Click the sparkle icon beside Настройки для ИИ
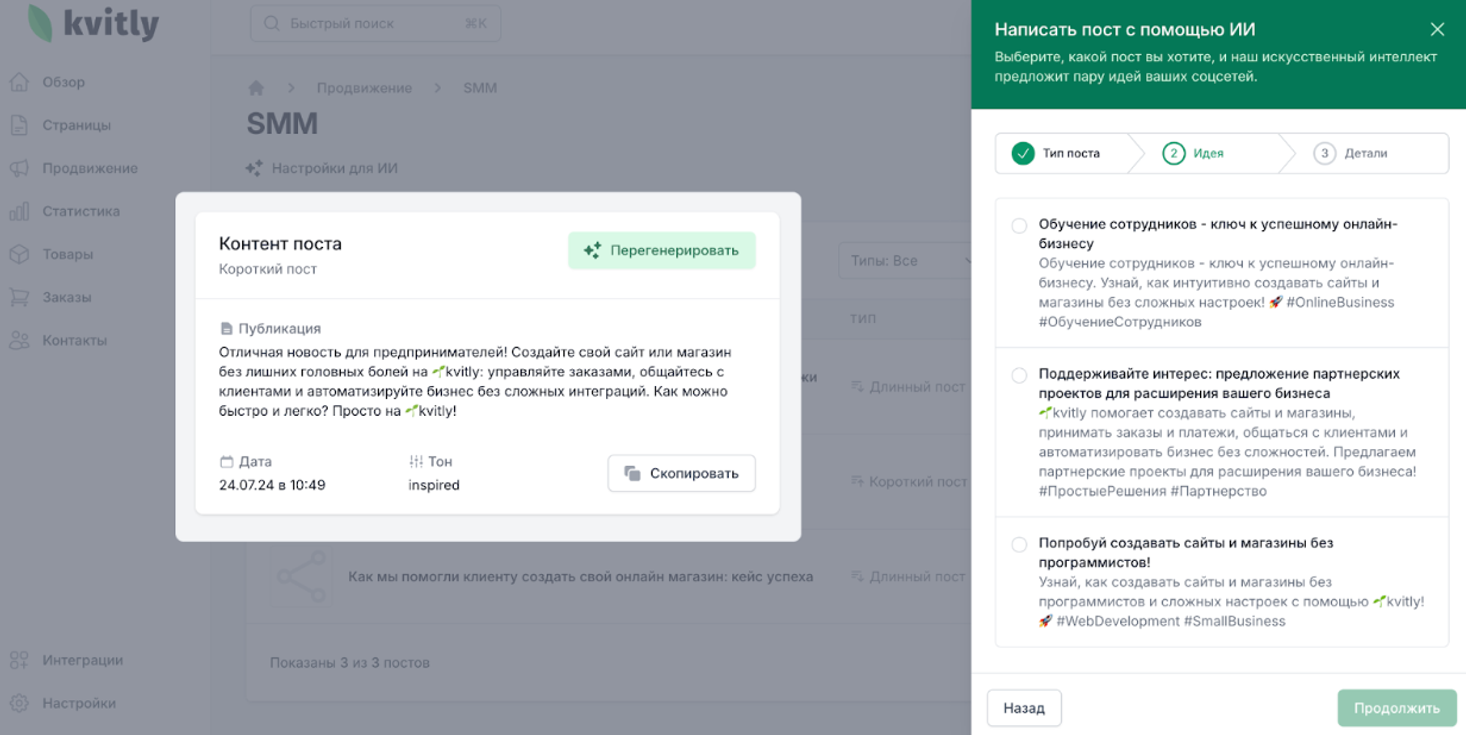 pyautogui.click(x=254, y=168)
